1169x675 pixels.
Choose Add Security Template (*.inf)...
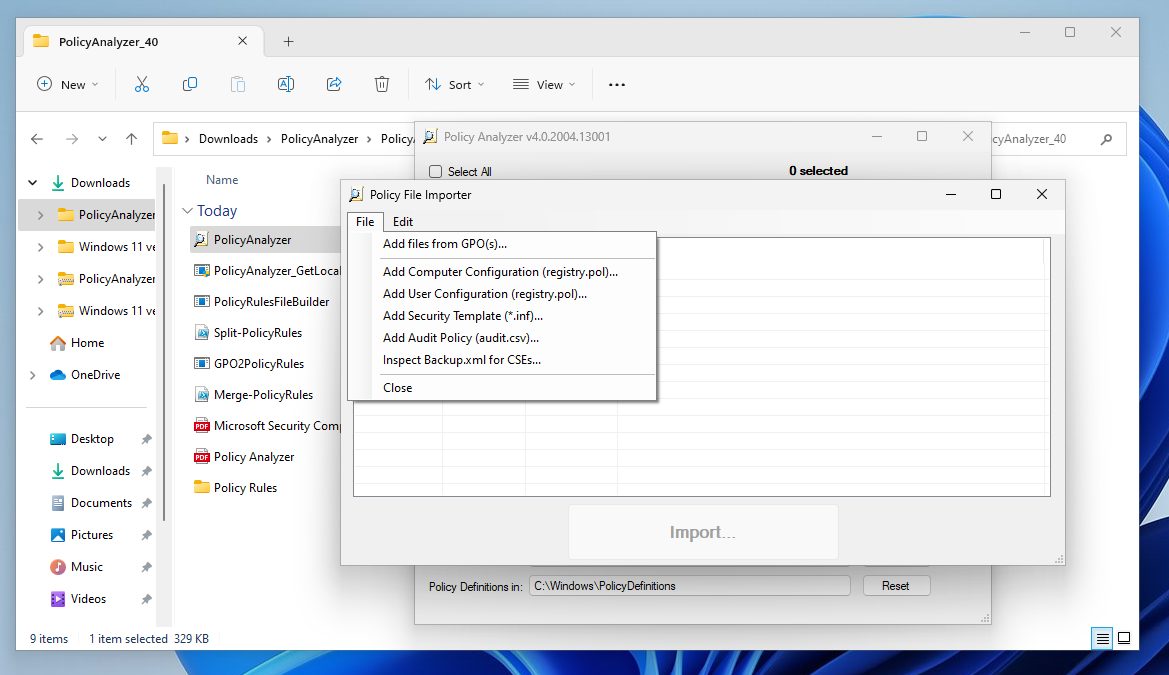(x=463, y=316)
